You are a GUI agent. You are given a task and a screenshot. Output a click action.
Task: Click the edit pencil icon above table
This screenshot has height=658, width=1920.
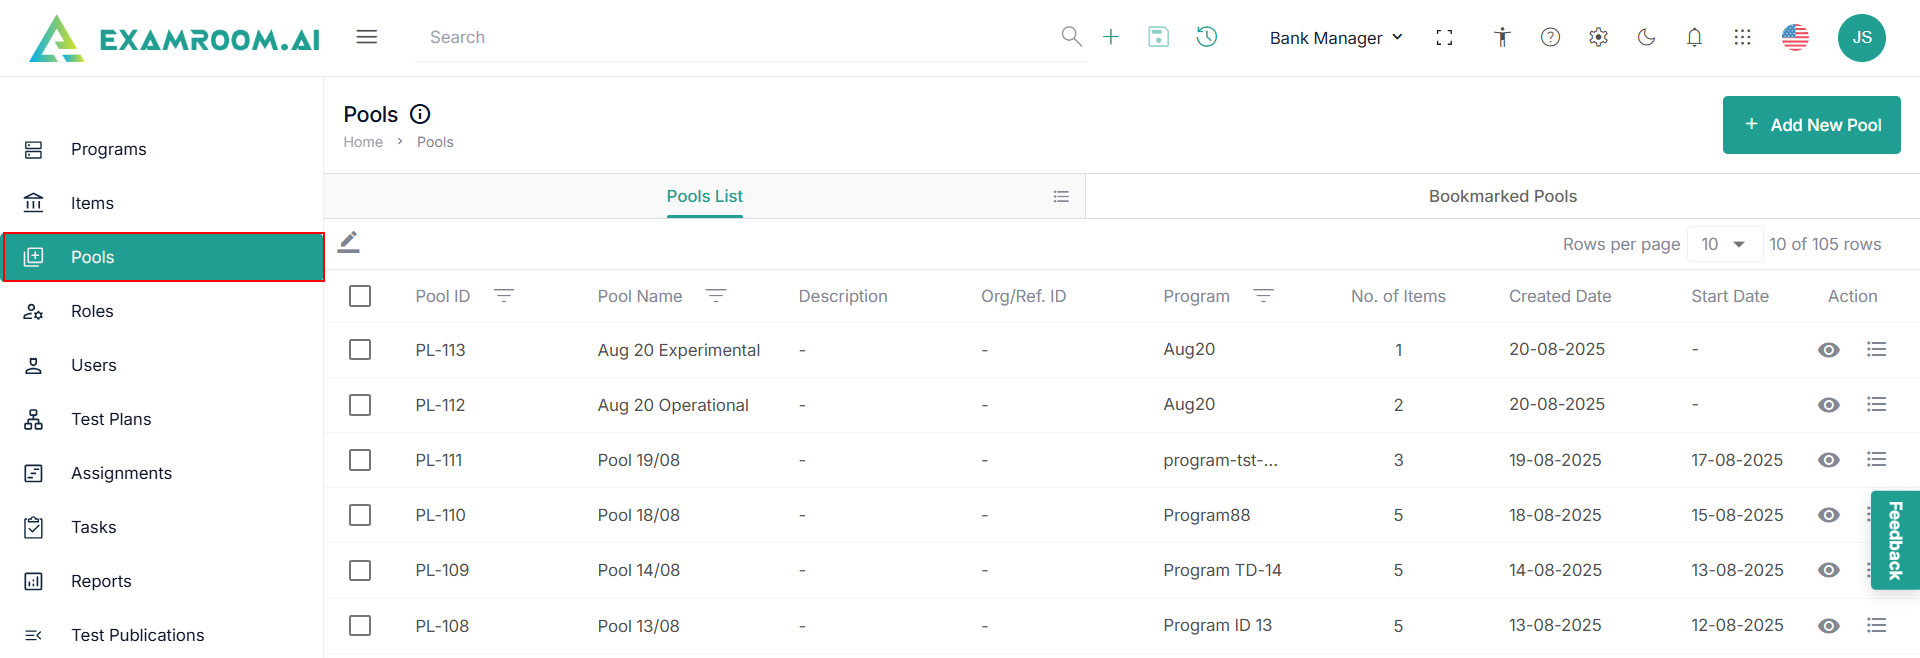pos(348,242)
